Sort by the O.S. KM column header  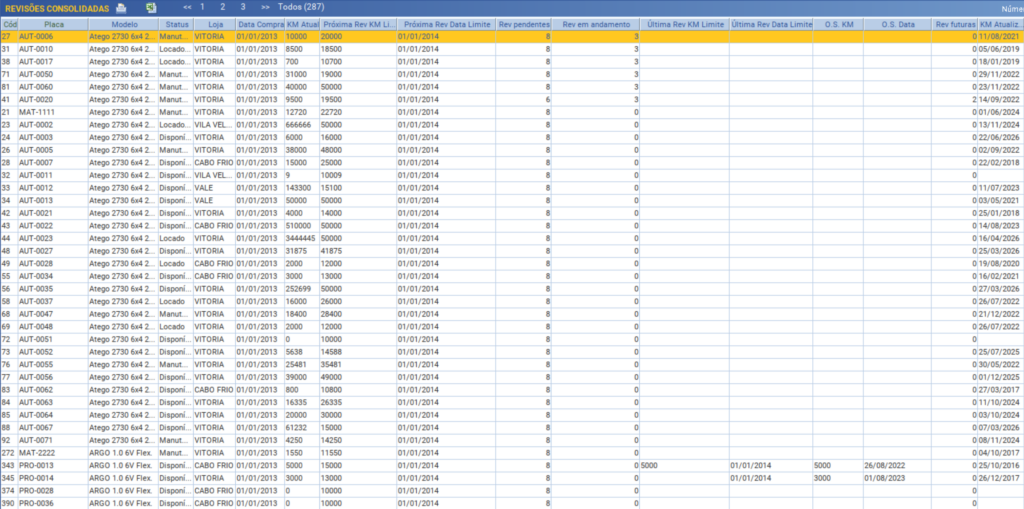pyautogui.click(x=839, y=24)
